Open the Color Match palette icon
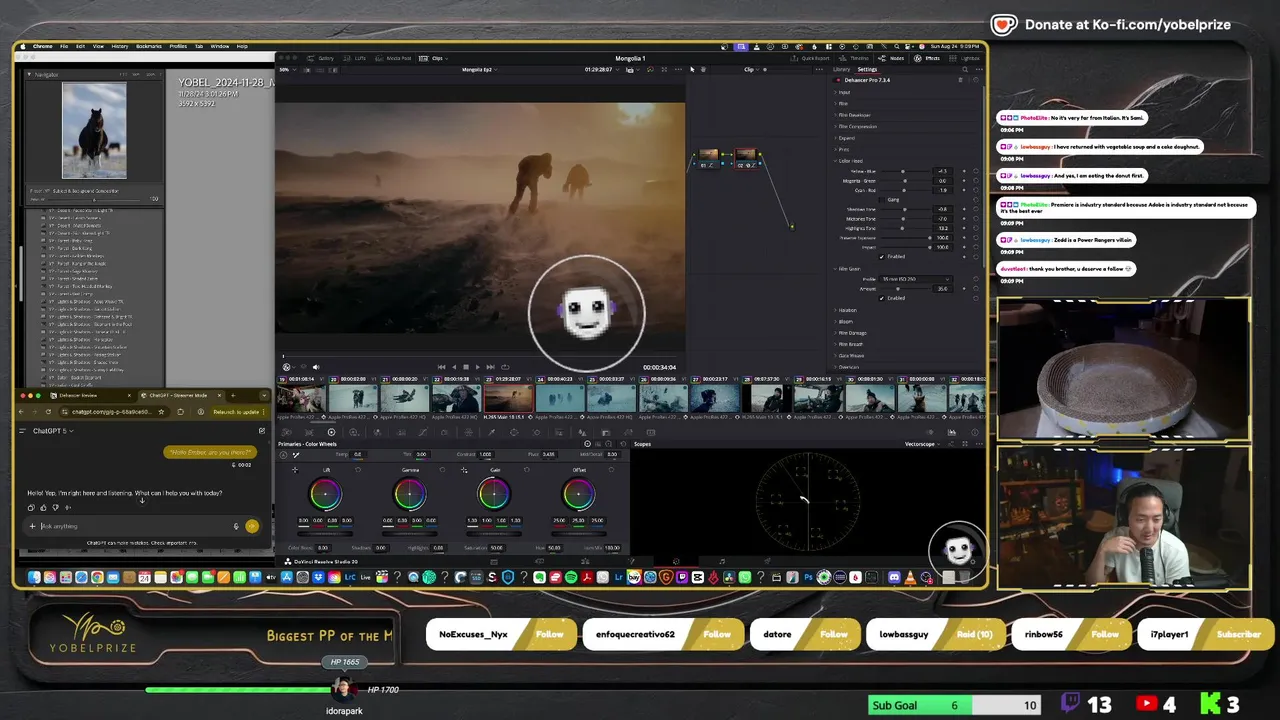Viewport: 1280px width, 720px height. 309,432
